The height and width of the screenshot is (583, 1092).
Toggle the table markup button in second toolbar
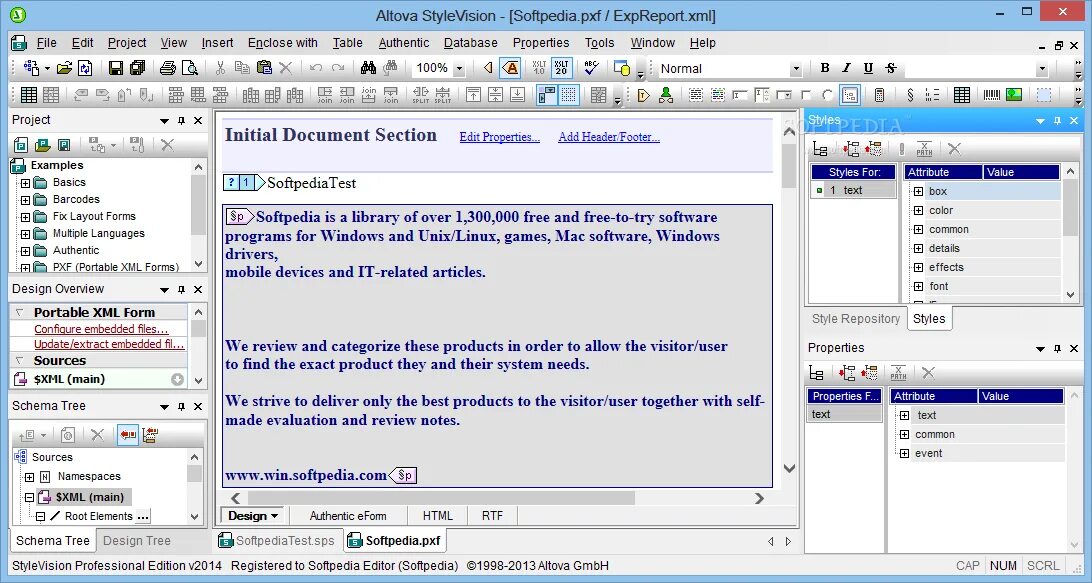coord(547,95)
